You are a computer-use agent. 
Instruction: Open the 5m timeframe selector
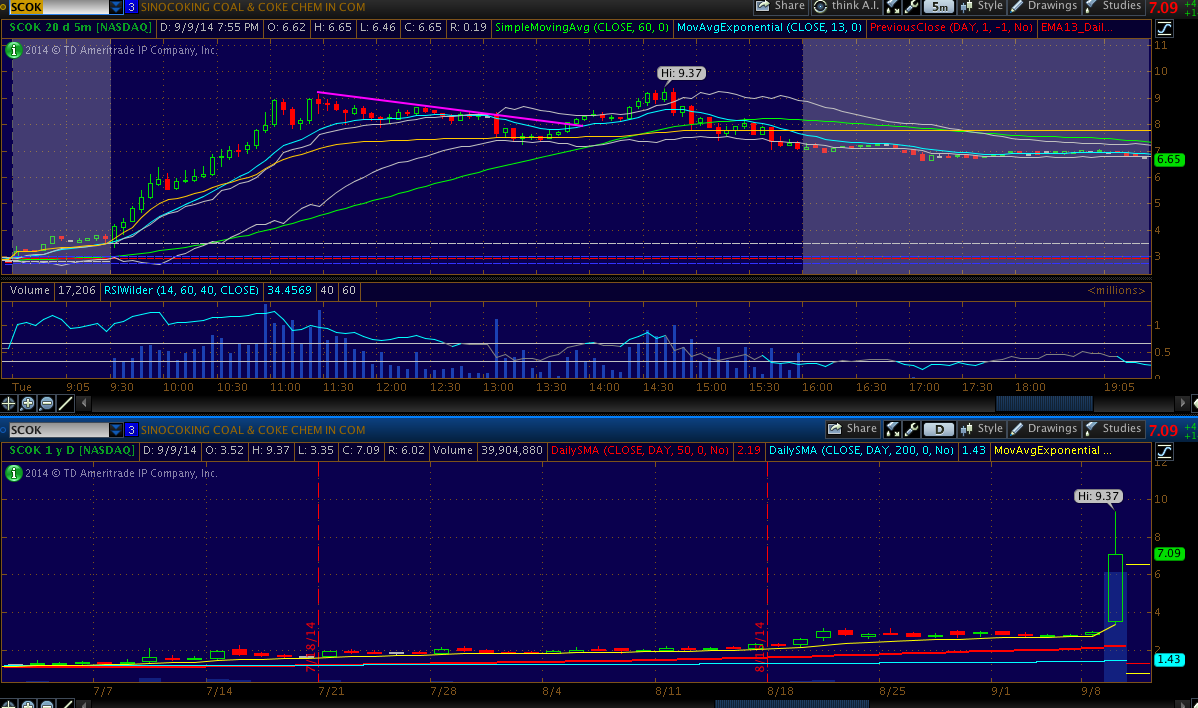point(938,6)
